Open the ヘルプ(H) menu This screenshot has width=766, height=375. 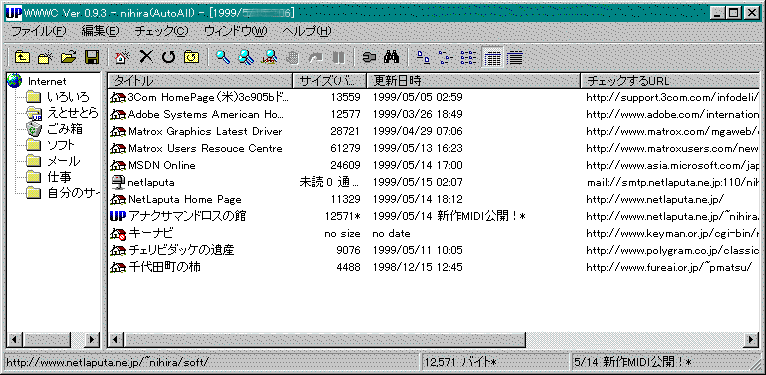pyautogui.click(x=307, y=31)
